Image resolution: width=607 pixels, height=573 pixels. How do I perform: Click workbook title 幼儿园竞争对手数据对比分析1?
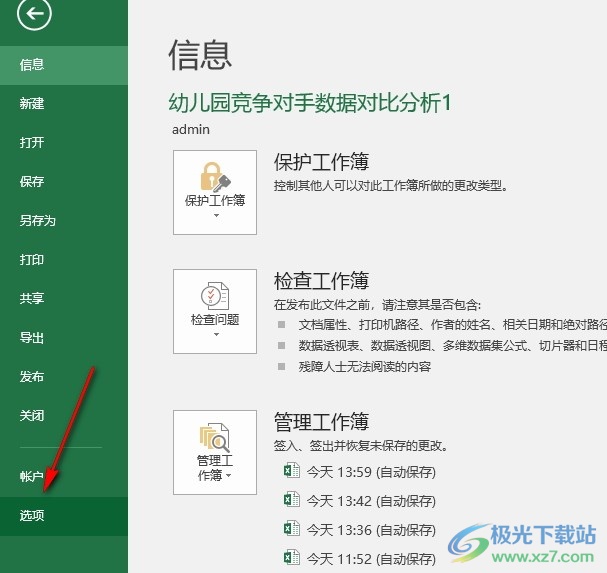click(310, 103)
